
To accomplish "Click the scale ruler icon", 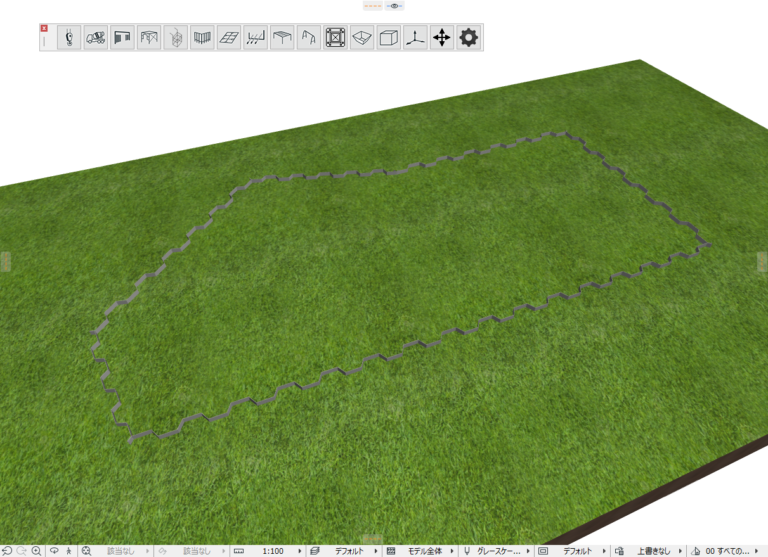I will point(239,551).
